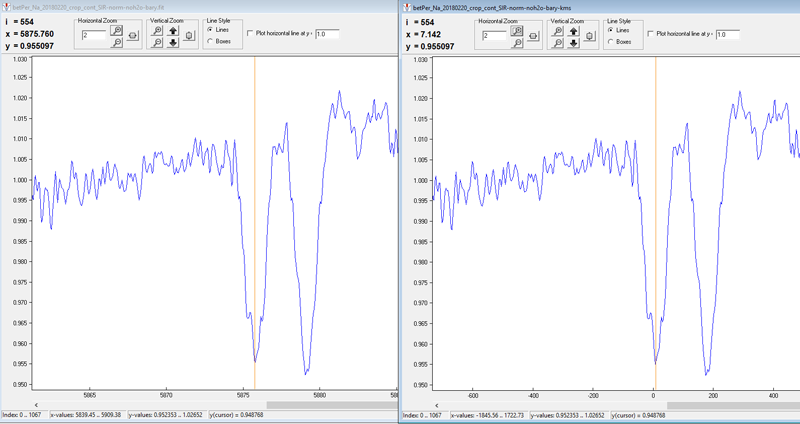Click left scroll arrow under left plot

click(37, 404)
